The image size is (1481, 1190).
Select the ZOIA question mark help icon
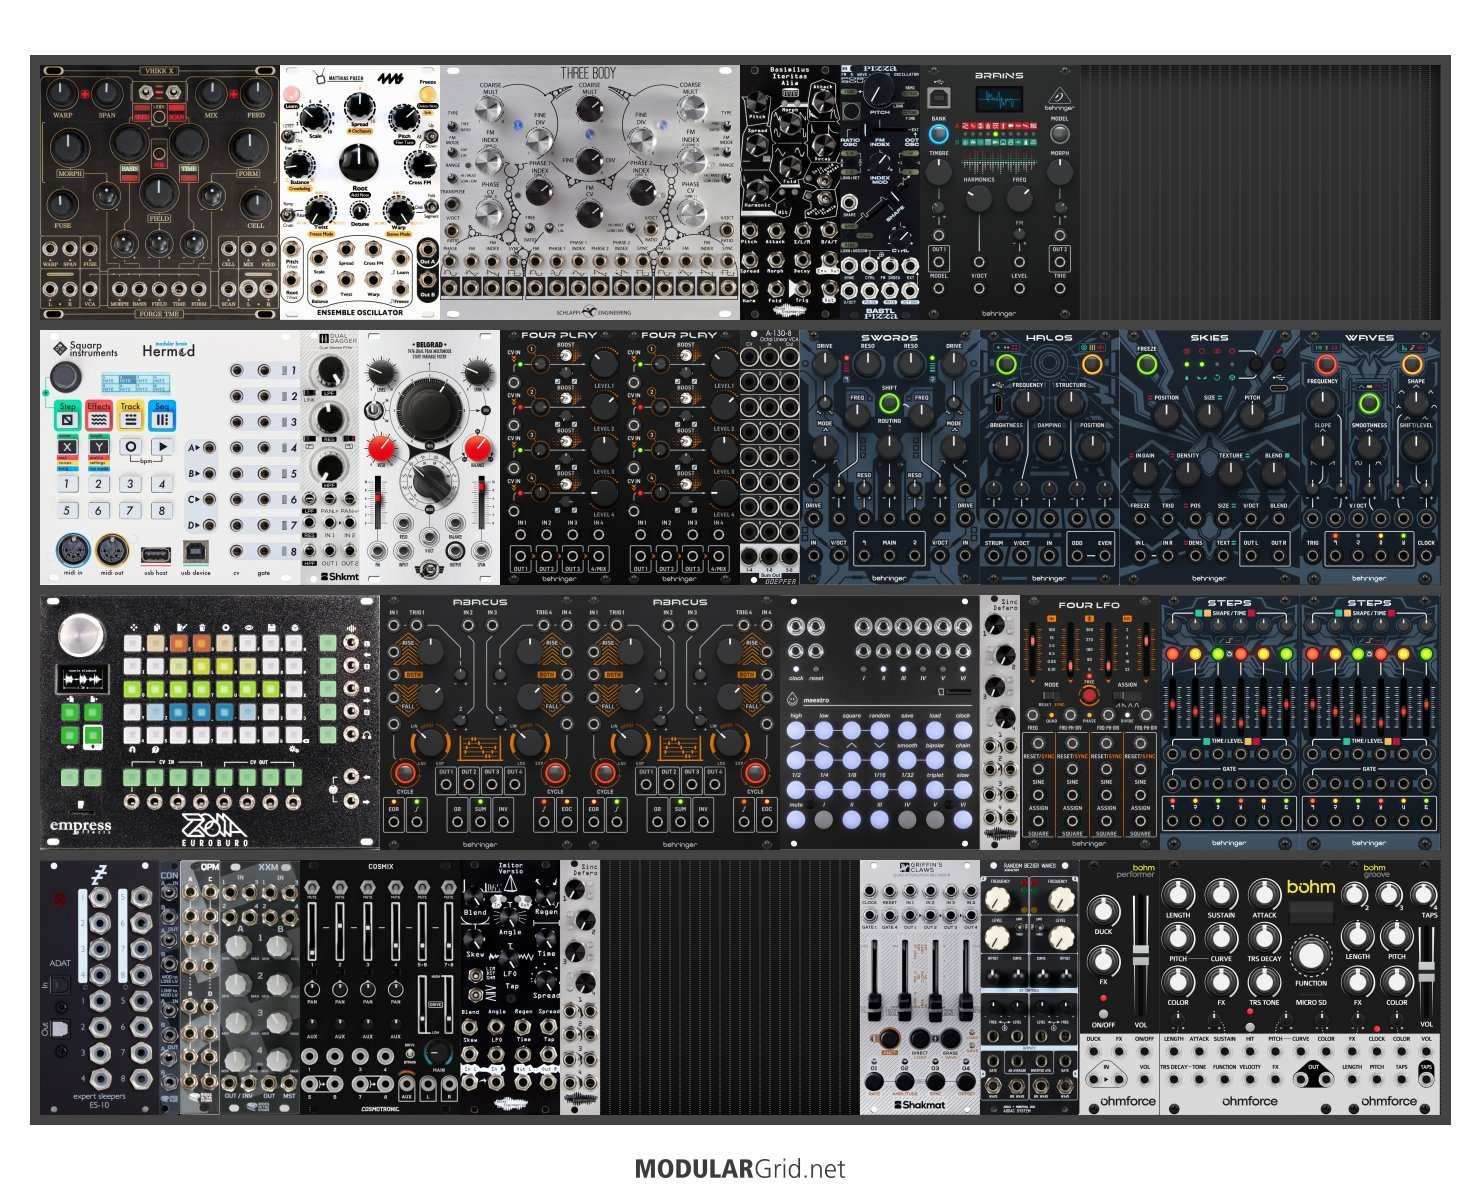click(x=155, y=749)
